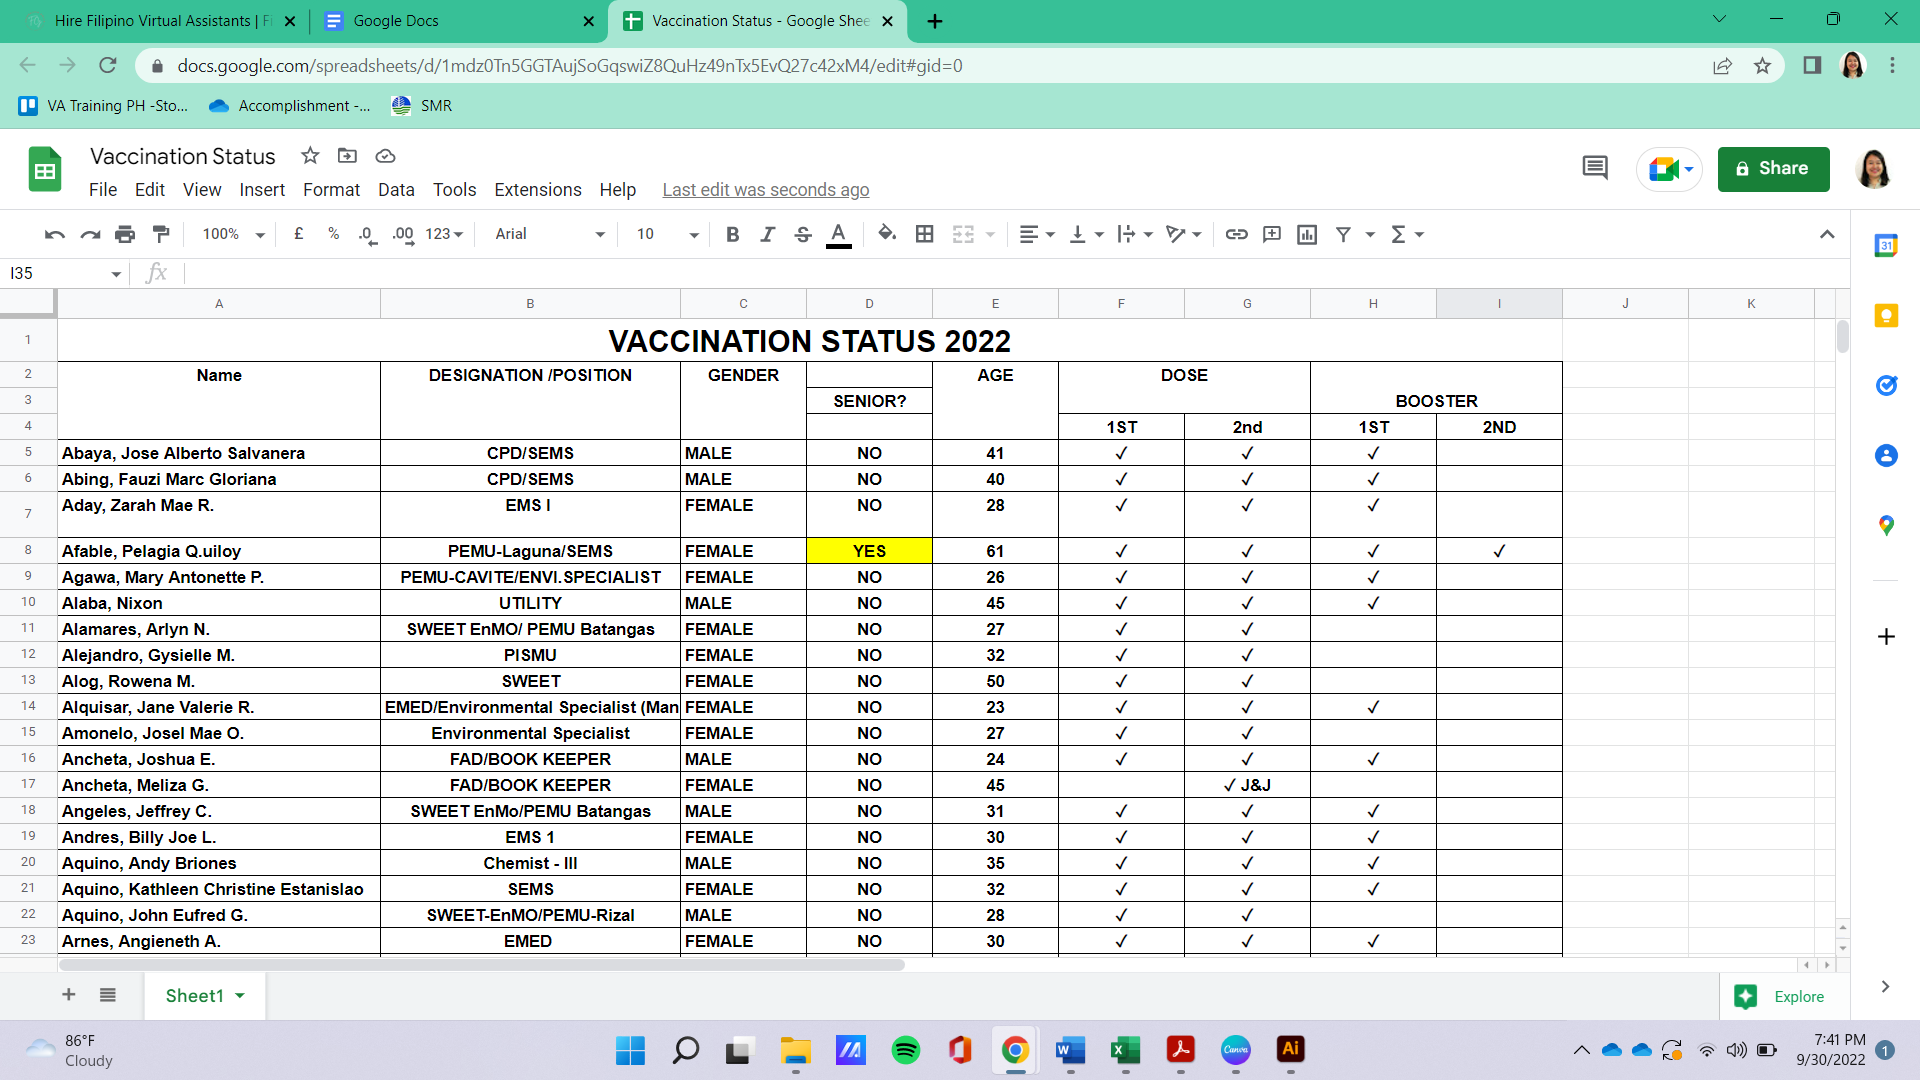Click the green Share button

1773,169
